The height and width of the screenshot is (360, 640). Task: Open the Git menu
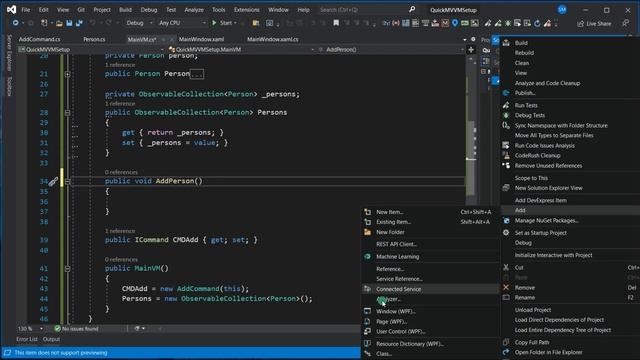(81, 9)
